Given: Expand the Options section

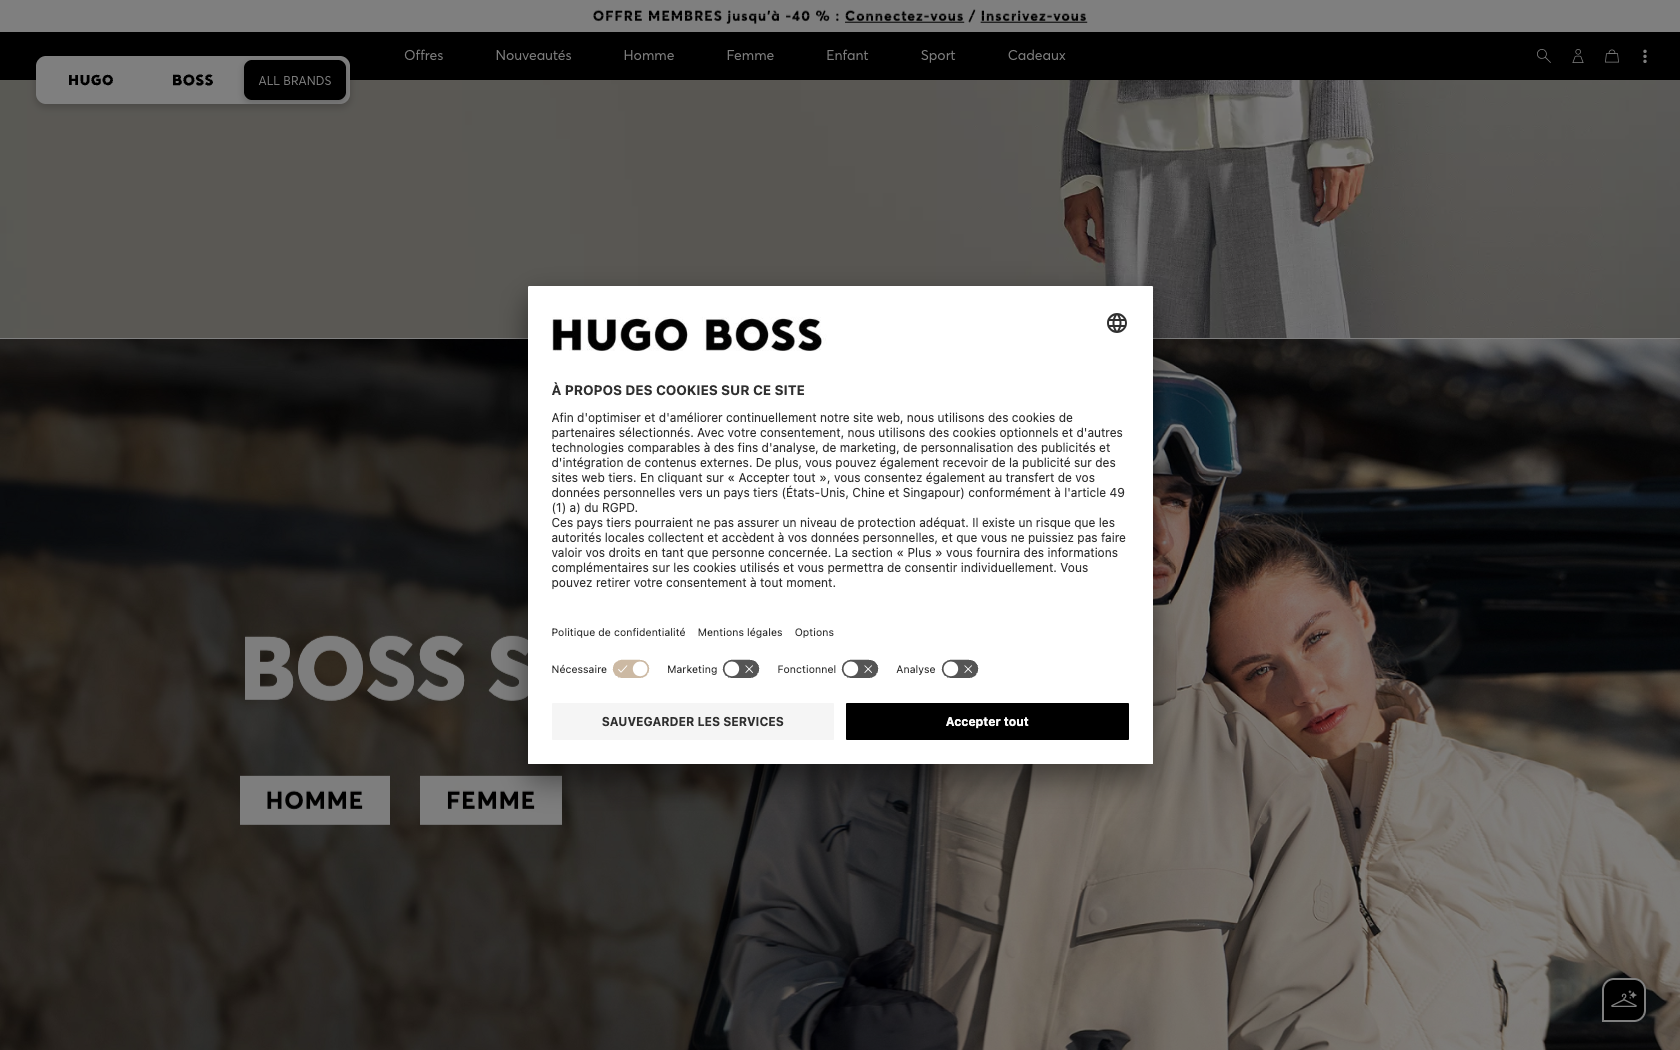Looking at the screenshot, I should coord(814,632).
